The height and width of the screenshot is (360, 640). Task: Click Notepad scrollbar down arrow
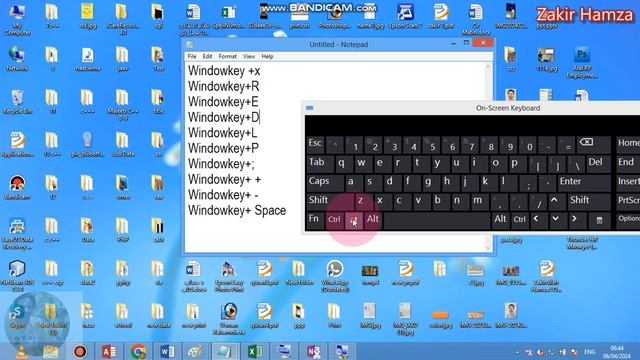tap(488, 248)
